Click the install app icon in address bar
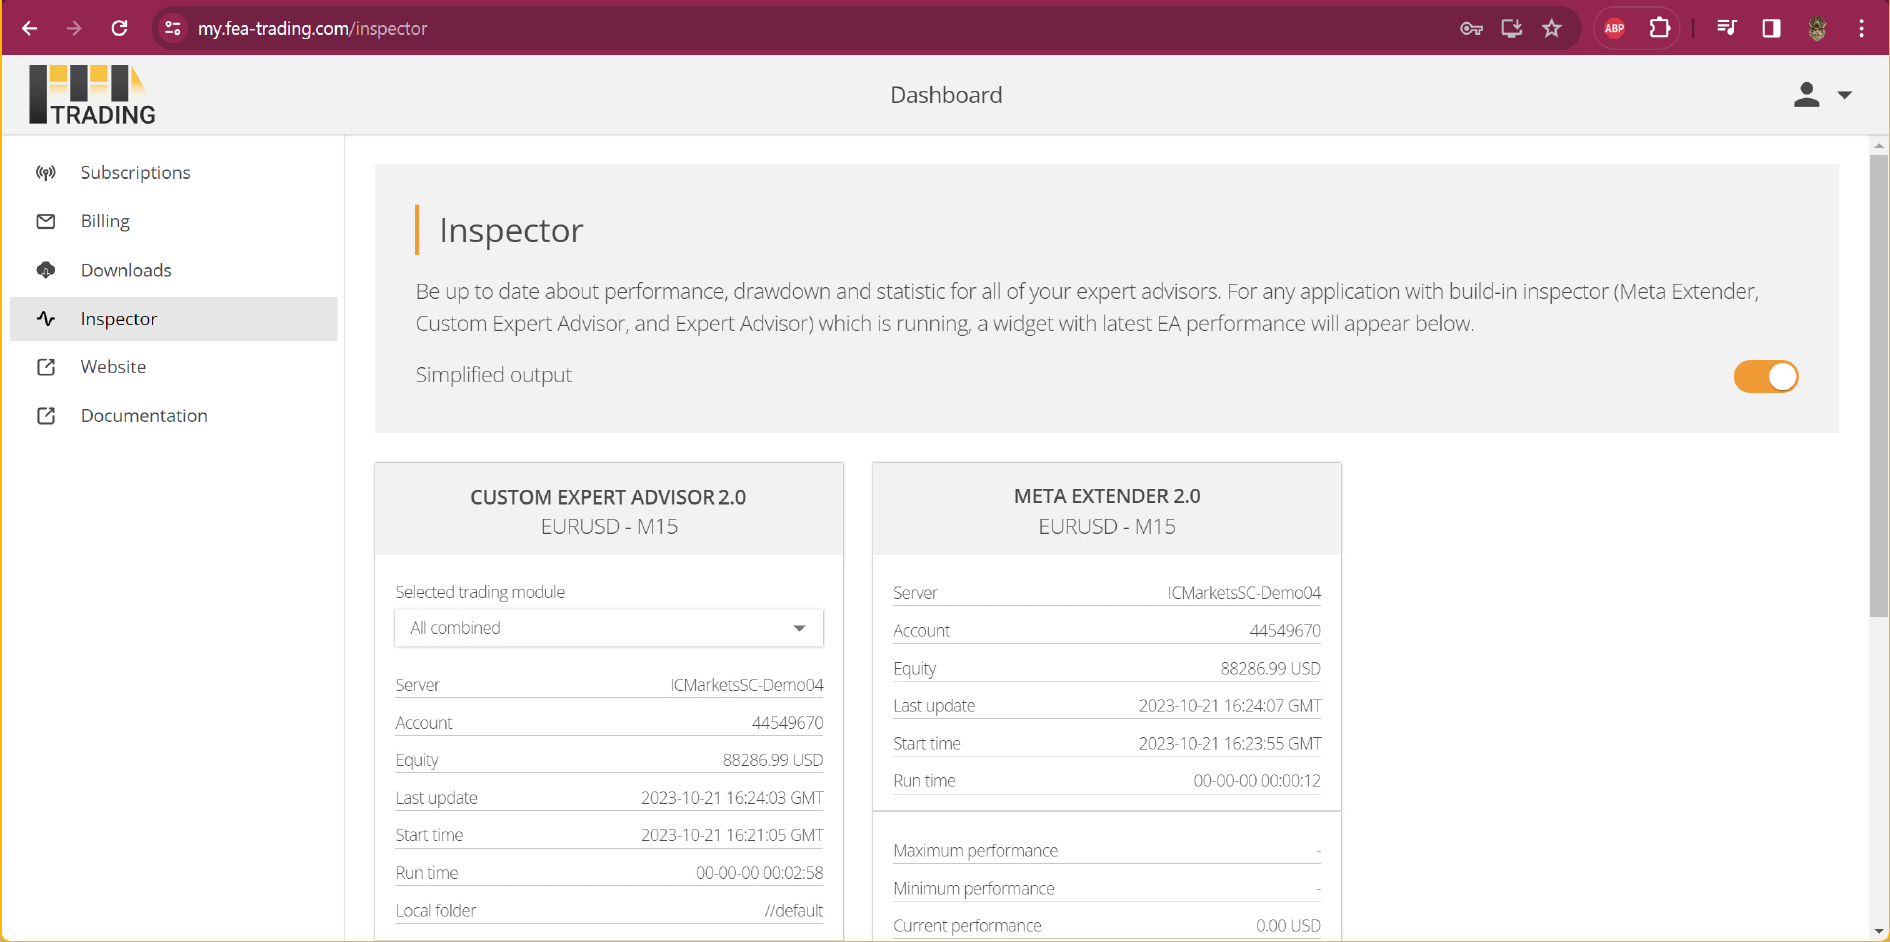 1512,28
